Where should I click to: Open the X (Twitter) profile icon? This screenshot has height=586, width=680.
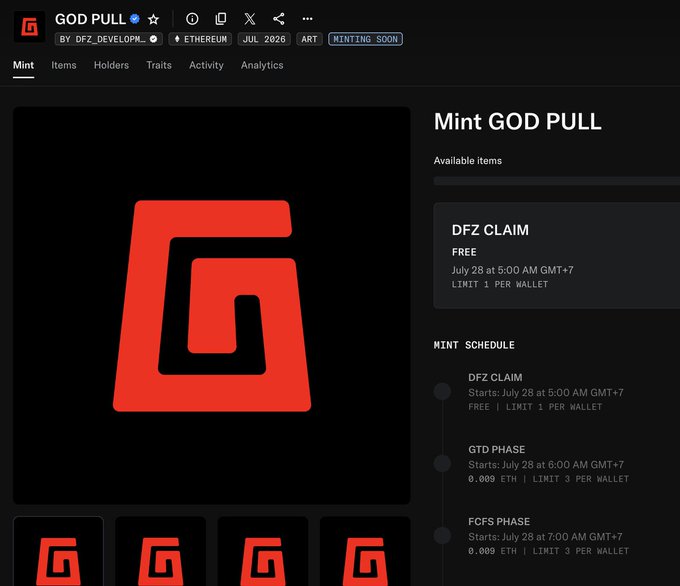click(250, 19)
